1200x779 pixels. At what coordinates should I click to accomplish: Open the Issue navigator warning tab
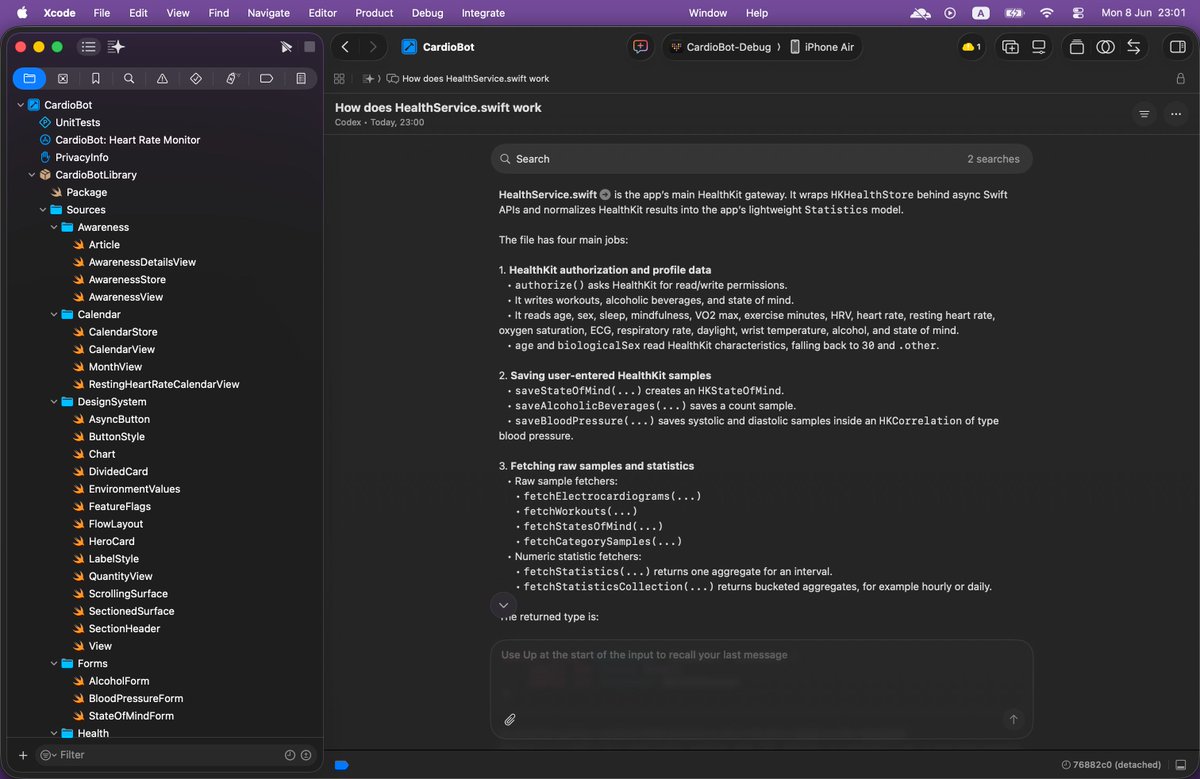click(162, 78)
